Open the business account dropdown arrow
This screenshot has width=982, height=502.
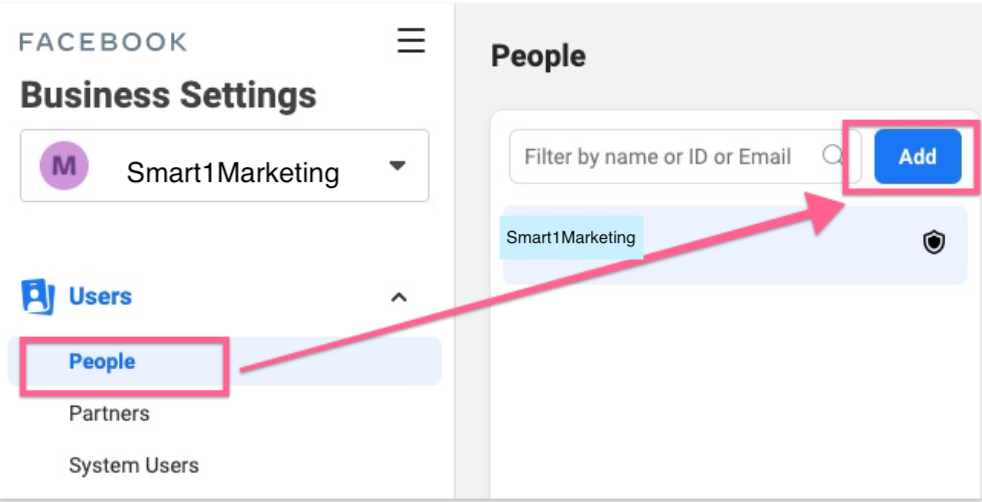tap(397, 166)
